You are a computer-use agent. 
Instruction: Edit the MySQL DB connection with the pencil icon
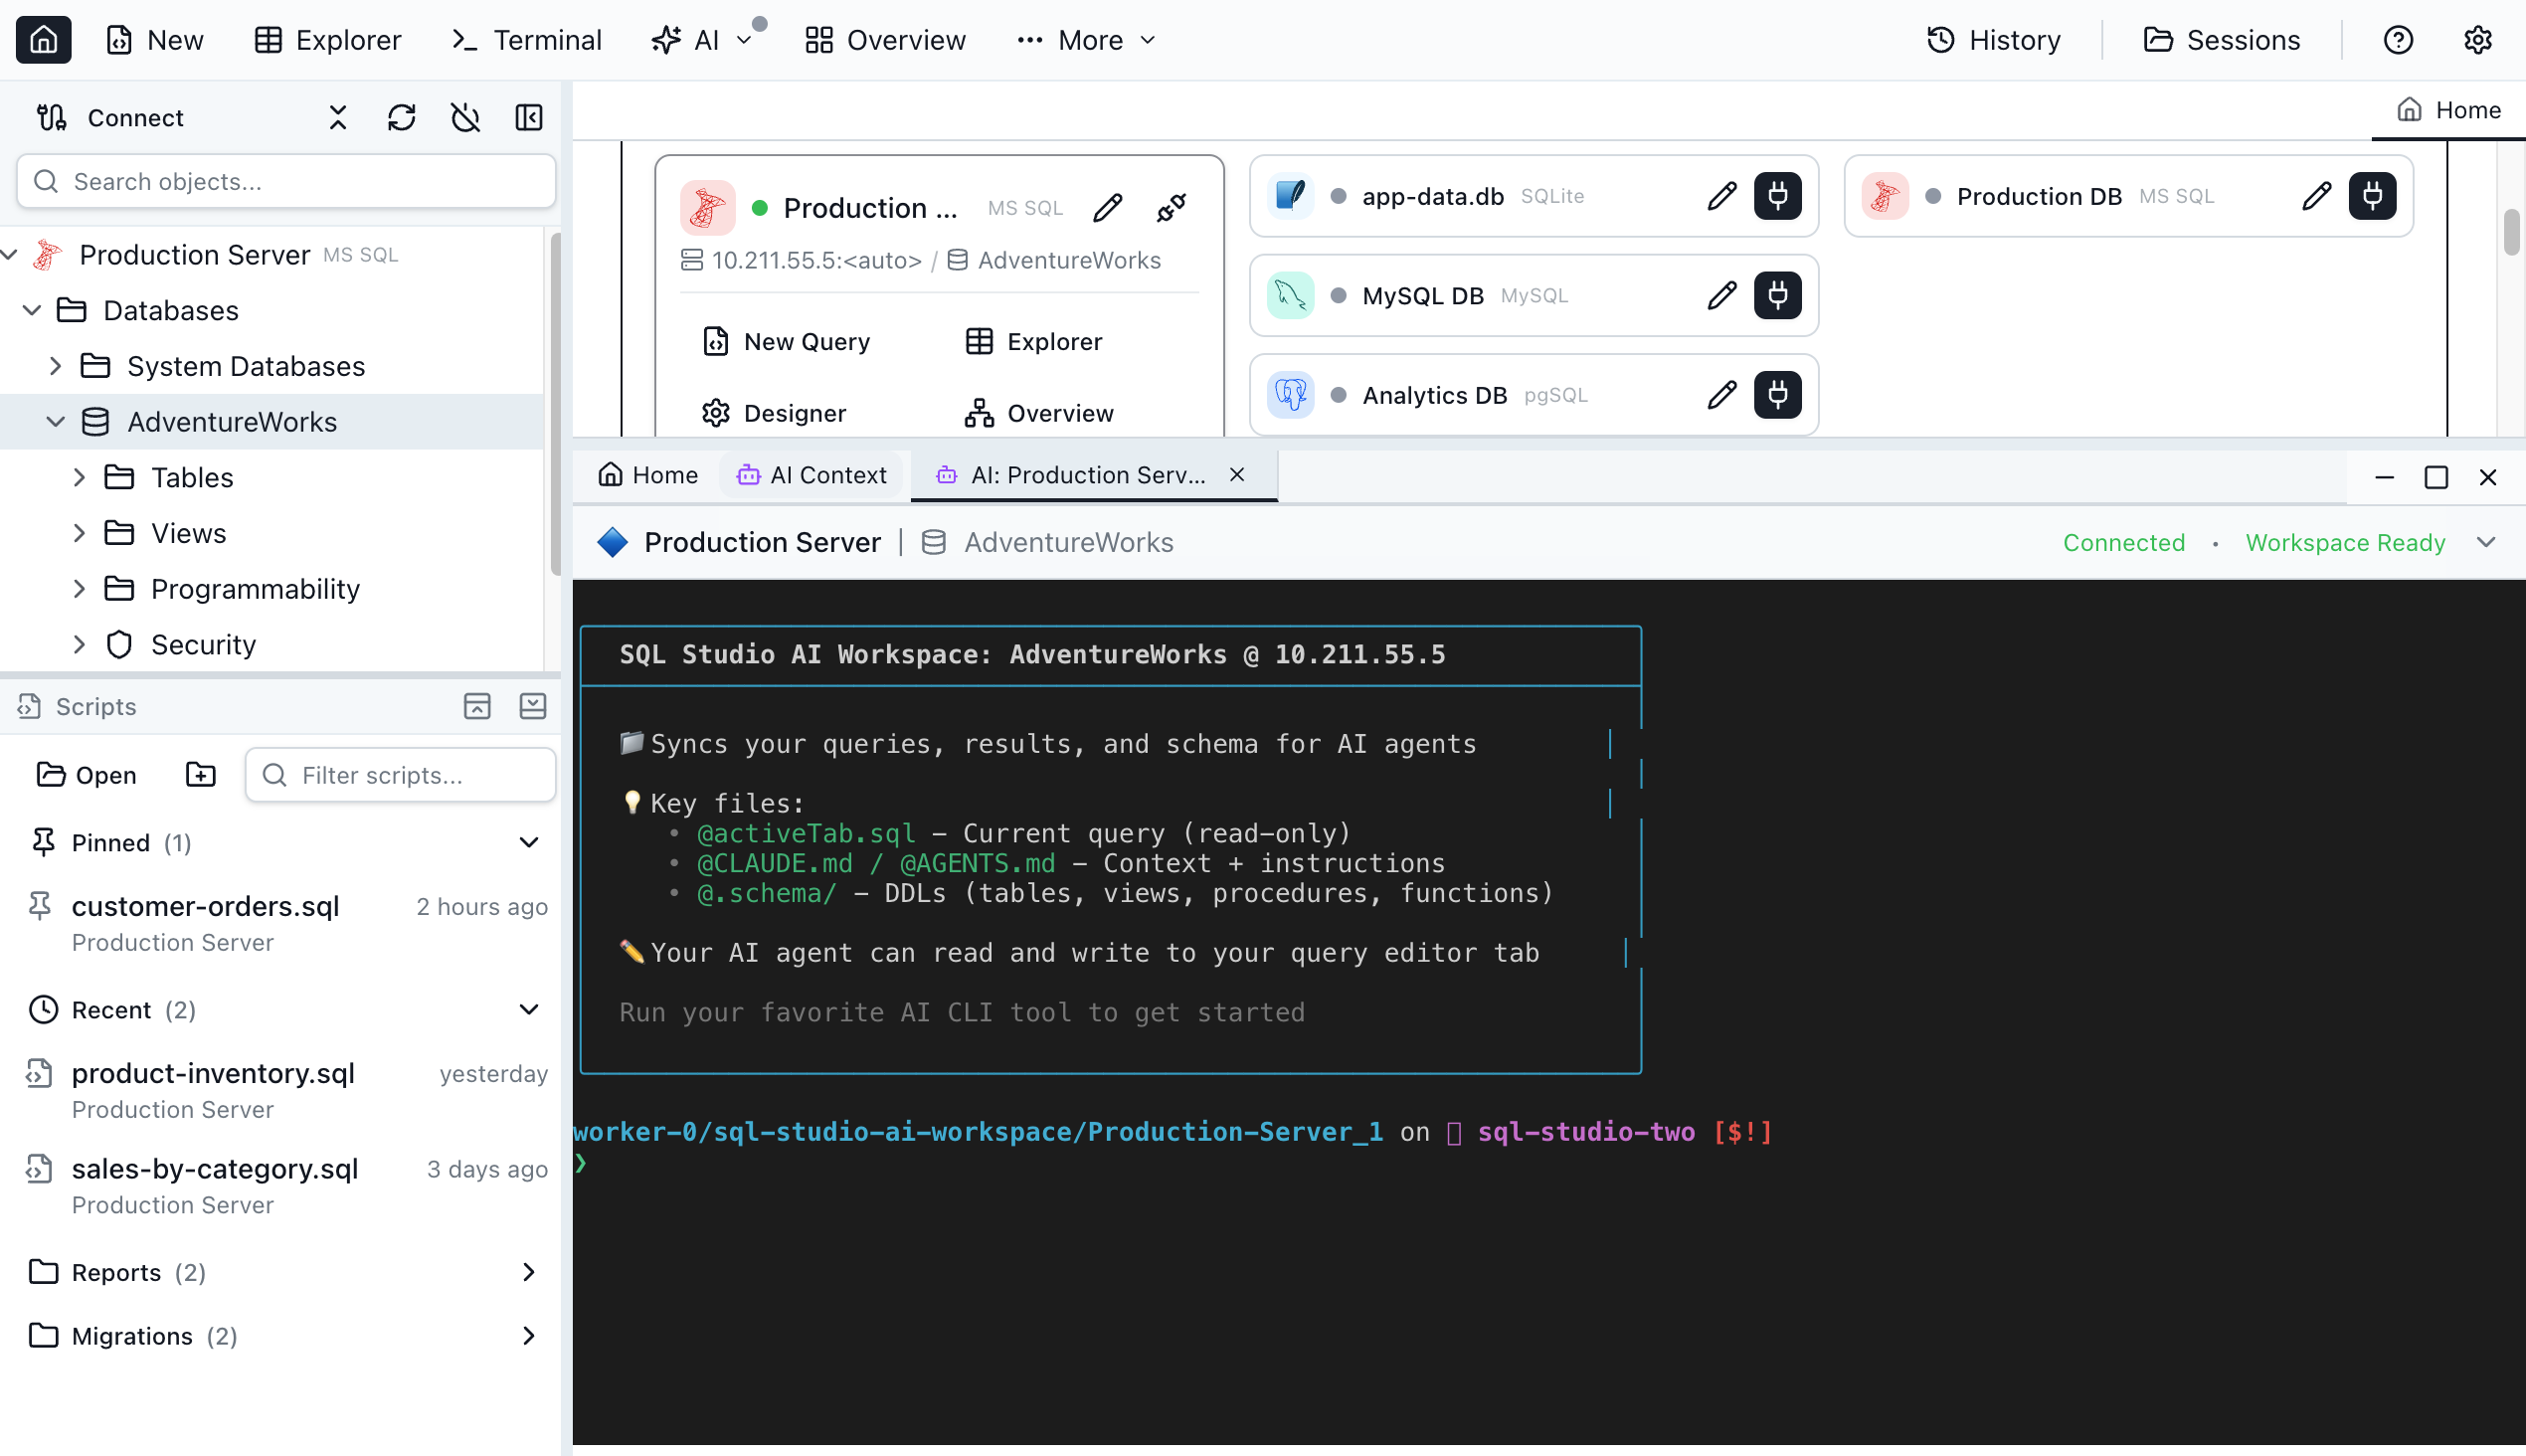(x=1721, y=295)
